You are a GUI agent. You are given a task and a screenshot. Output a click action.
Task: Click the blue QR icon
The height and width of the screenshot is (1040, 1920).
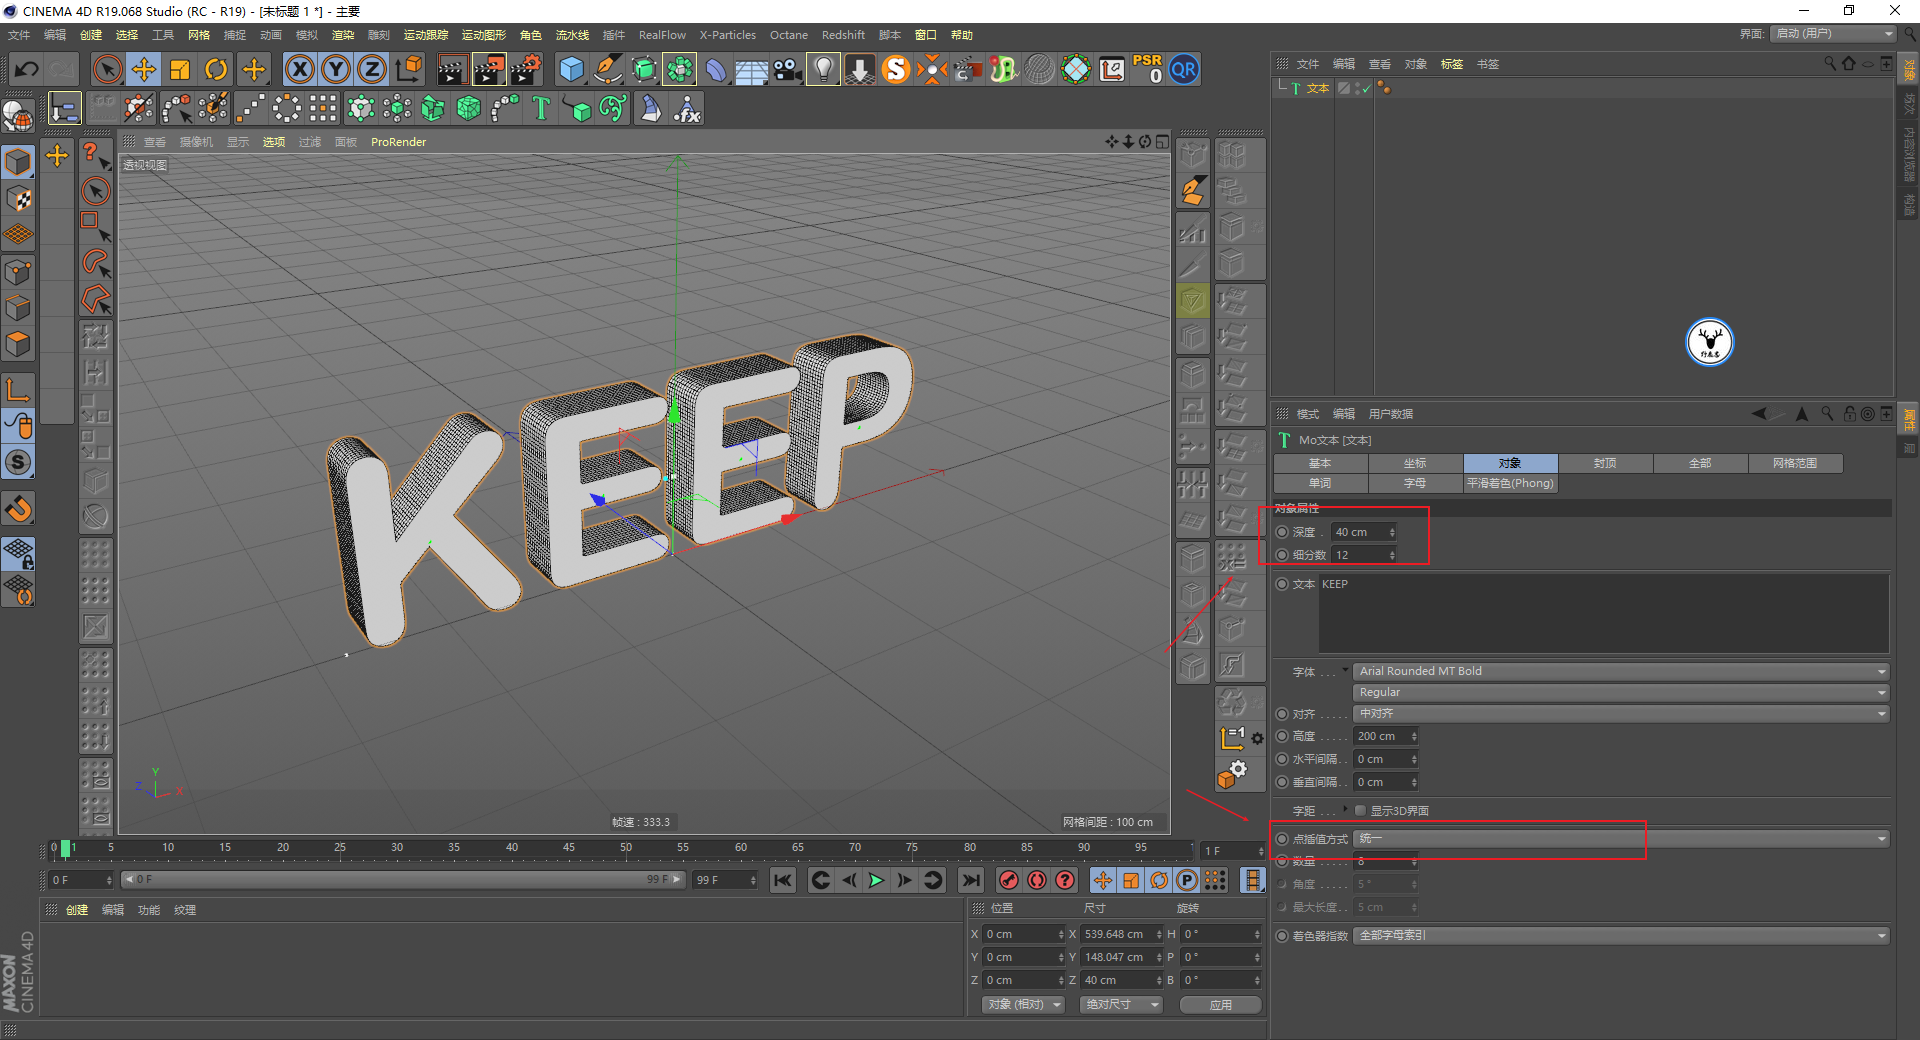point(1184,70)
